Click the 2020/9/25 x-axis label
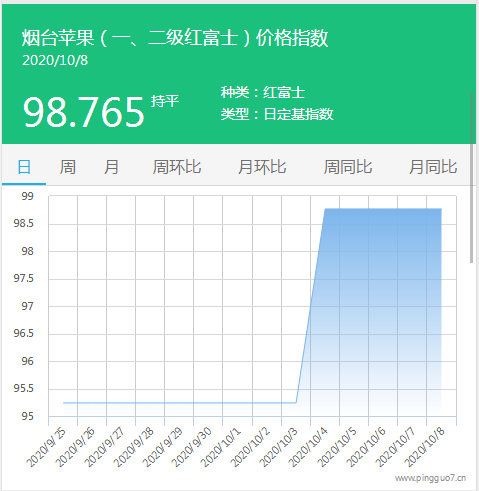Screen dimensions: 479x491 46,448
